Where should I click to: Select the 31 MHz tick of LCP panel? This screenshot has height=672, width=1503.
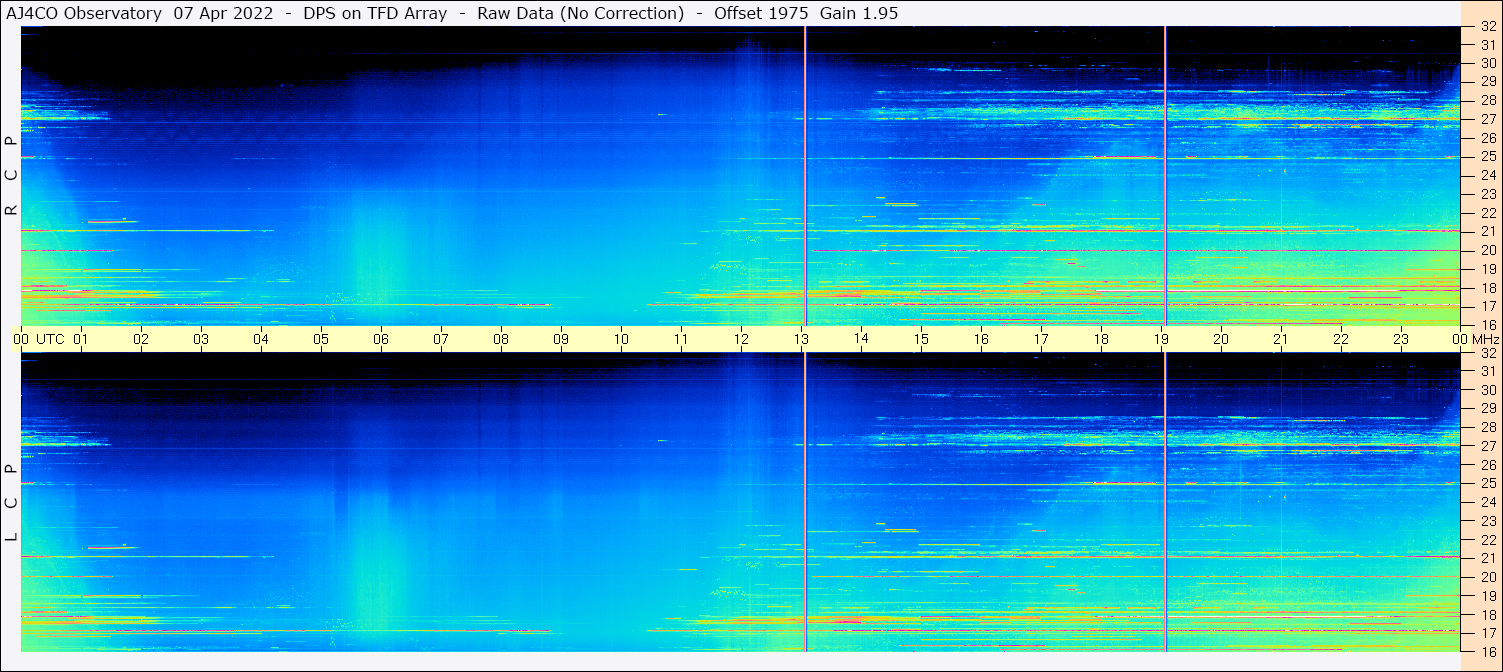[1488, 371]
